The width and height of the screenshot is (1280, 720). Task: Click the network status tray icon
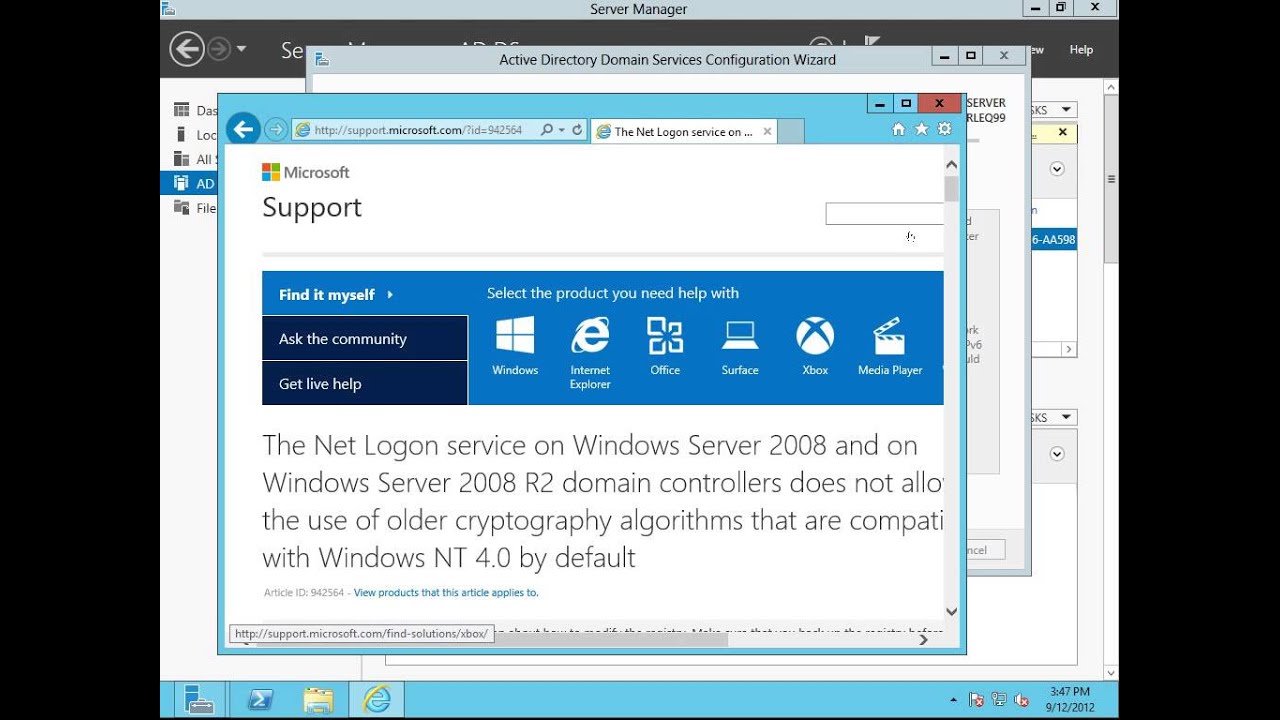(999, 700)
